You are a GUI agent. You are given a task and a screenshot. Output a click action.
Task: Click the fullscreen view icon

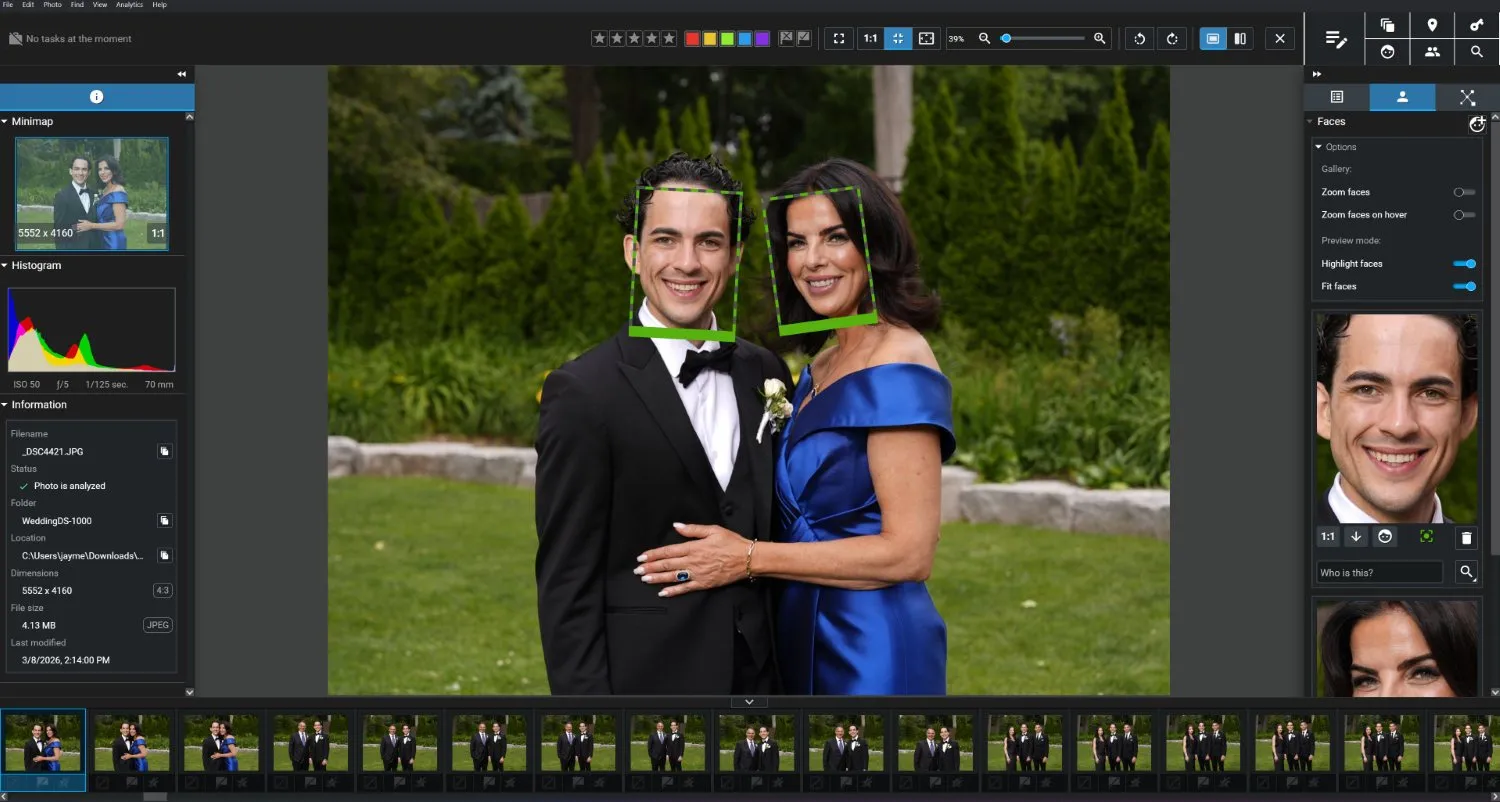coord(839,39)
